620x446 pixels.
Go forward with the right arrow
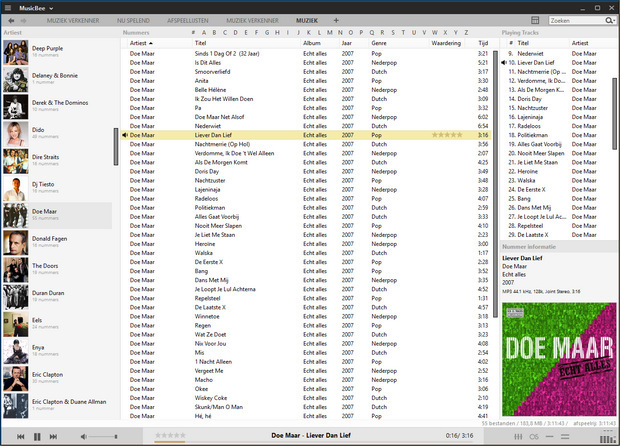point(23,21)
